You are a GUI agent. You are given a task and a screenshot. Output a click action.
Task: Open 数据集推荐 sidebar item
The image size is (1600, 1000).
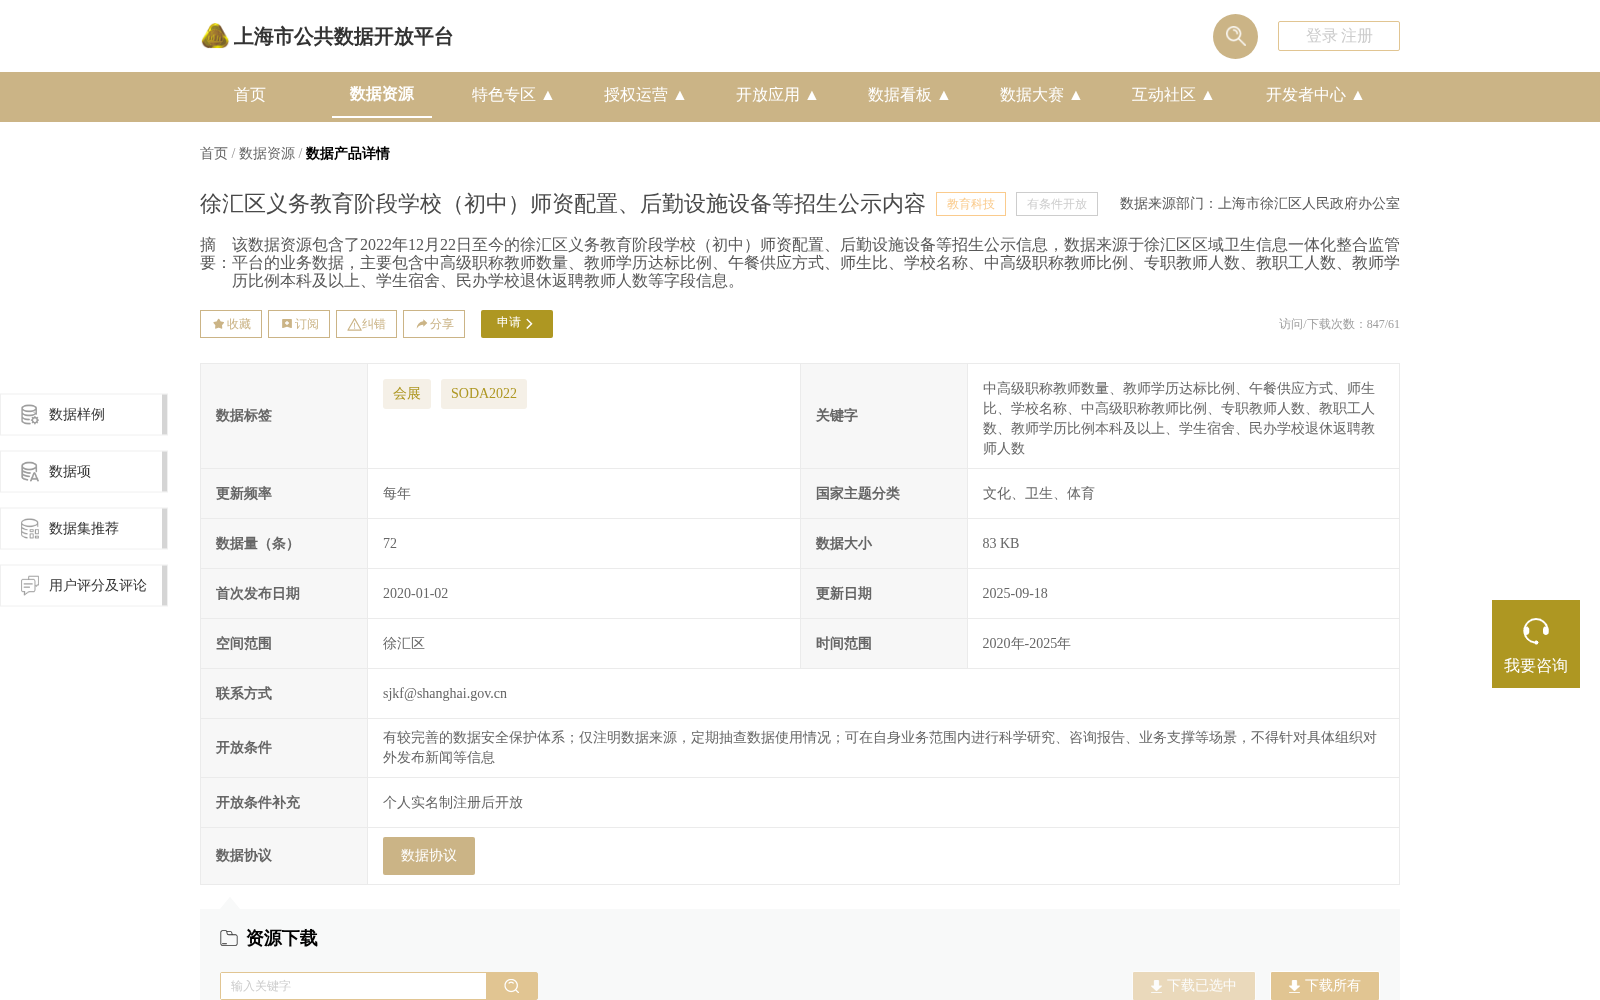coord(83,528)
